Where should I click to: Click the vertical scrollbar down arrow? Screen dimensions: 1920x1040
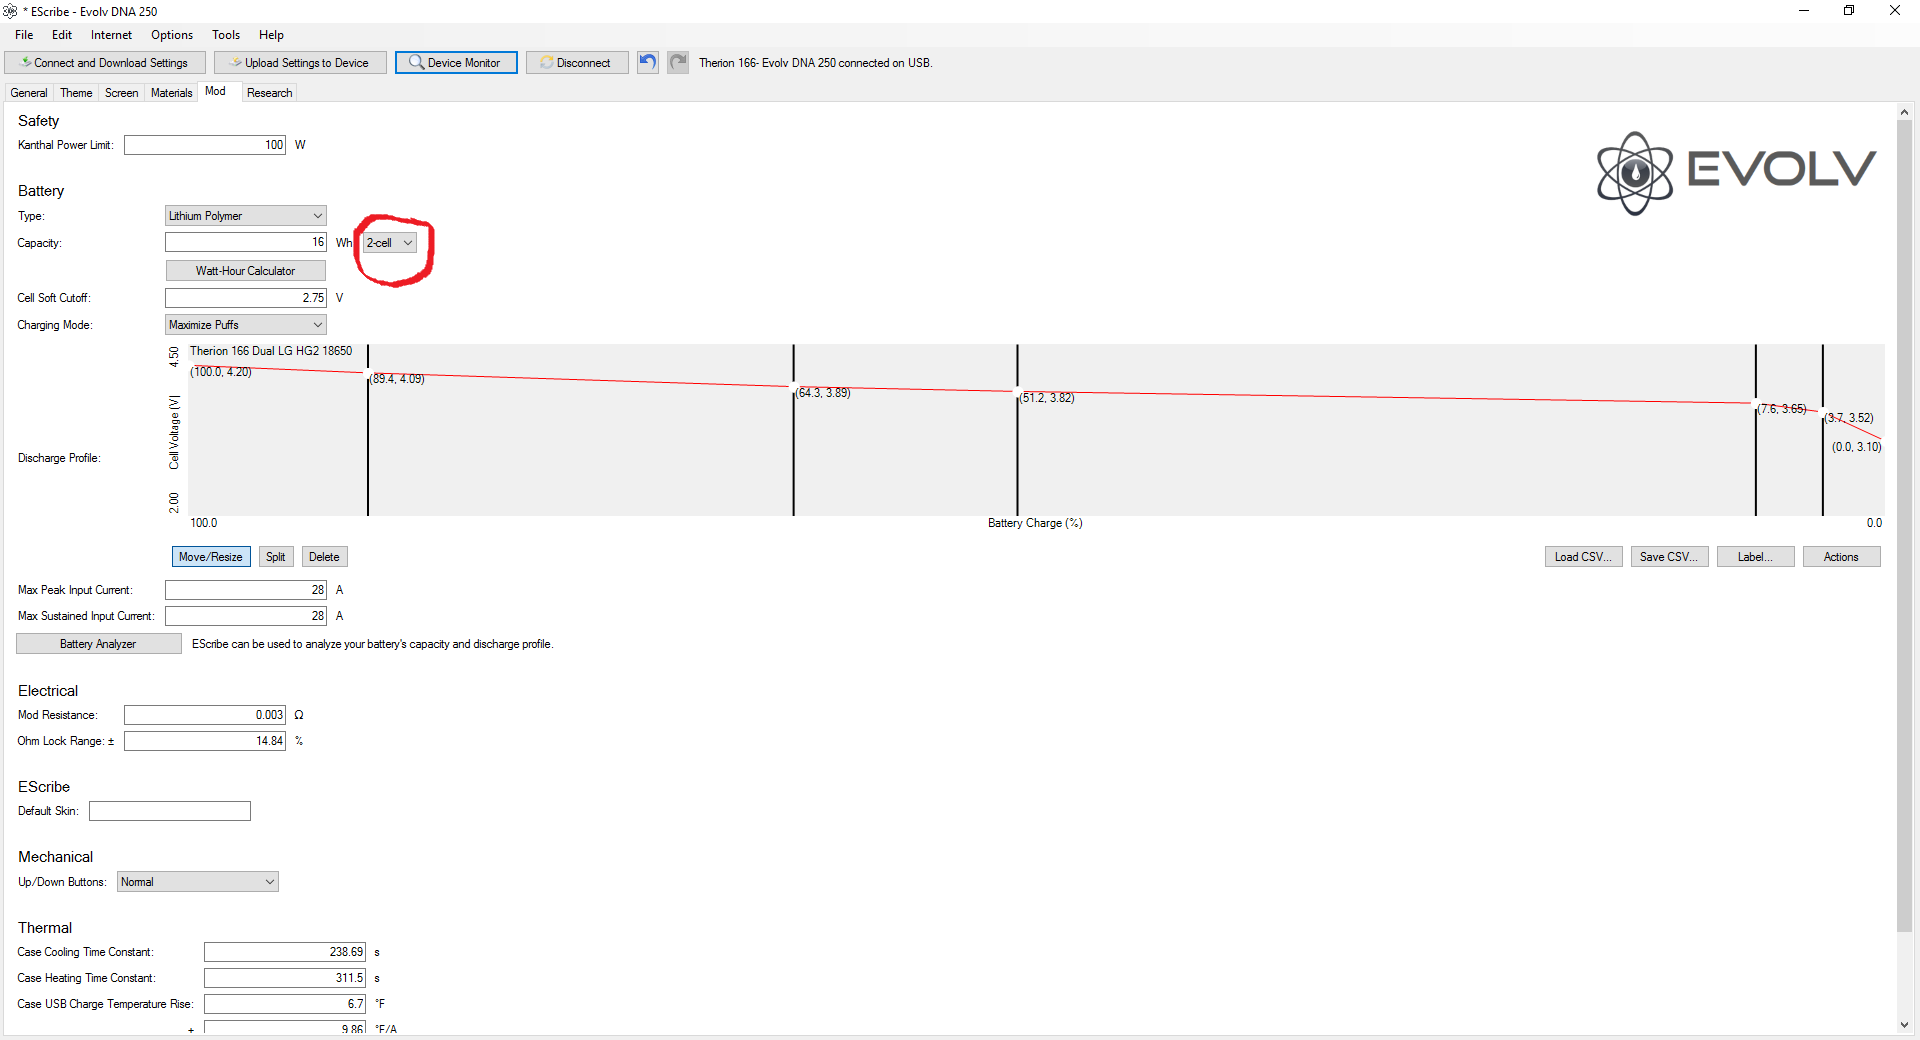(x=1904, y=1025)
